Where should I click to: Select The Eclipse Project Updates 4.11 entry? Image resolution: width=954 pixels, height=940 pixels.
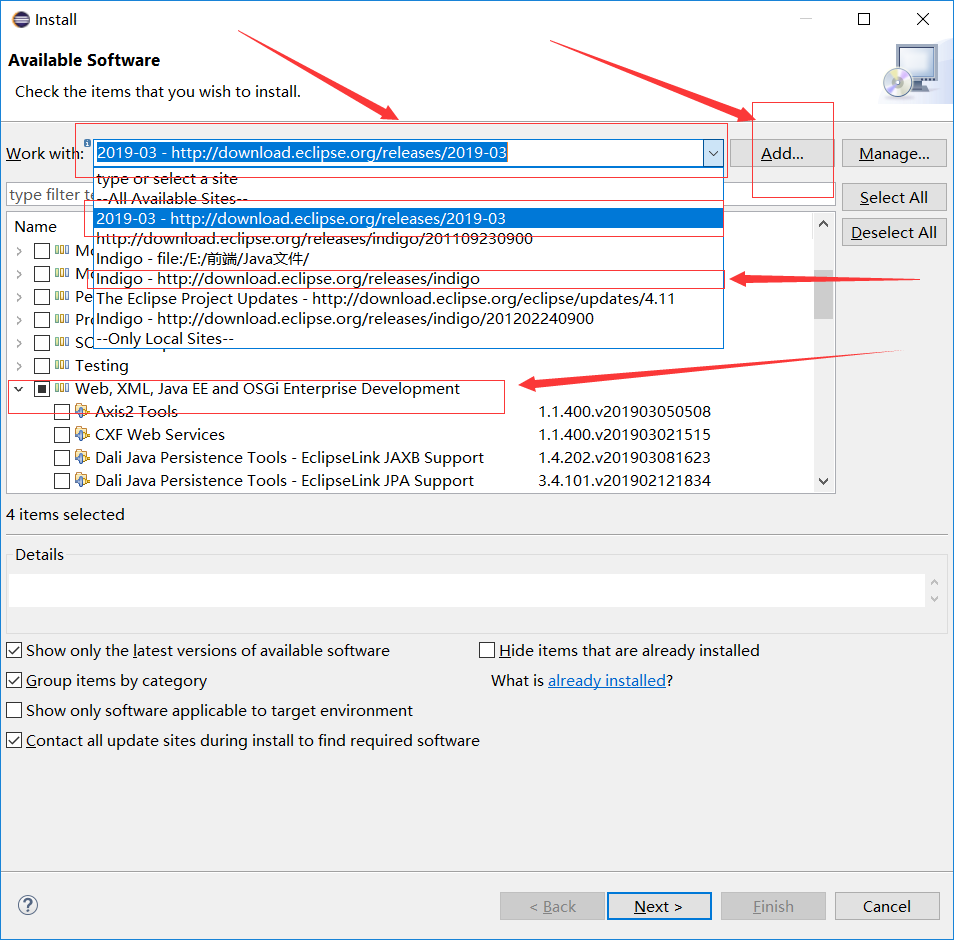click(408, 299)
